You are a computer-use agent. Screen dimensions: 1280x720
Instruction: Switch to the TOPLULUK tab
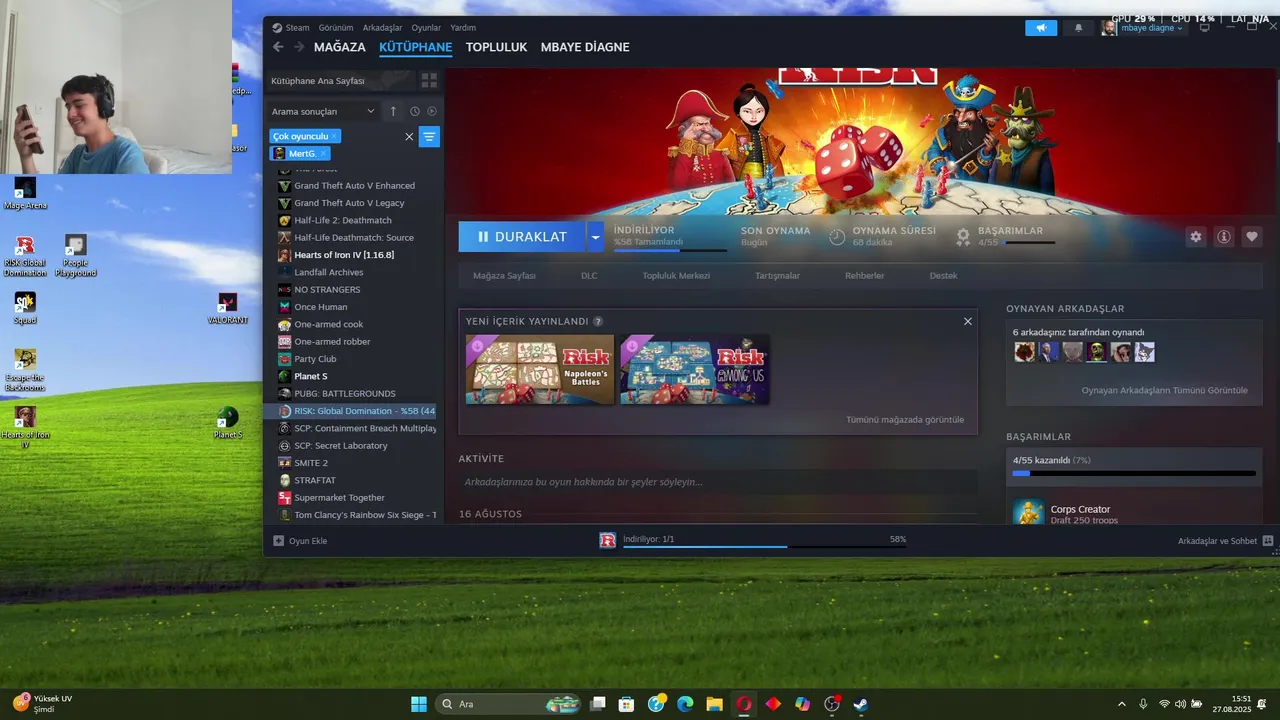click(496, 47)
